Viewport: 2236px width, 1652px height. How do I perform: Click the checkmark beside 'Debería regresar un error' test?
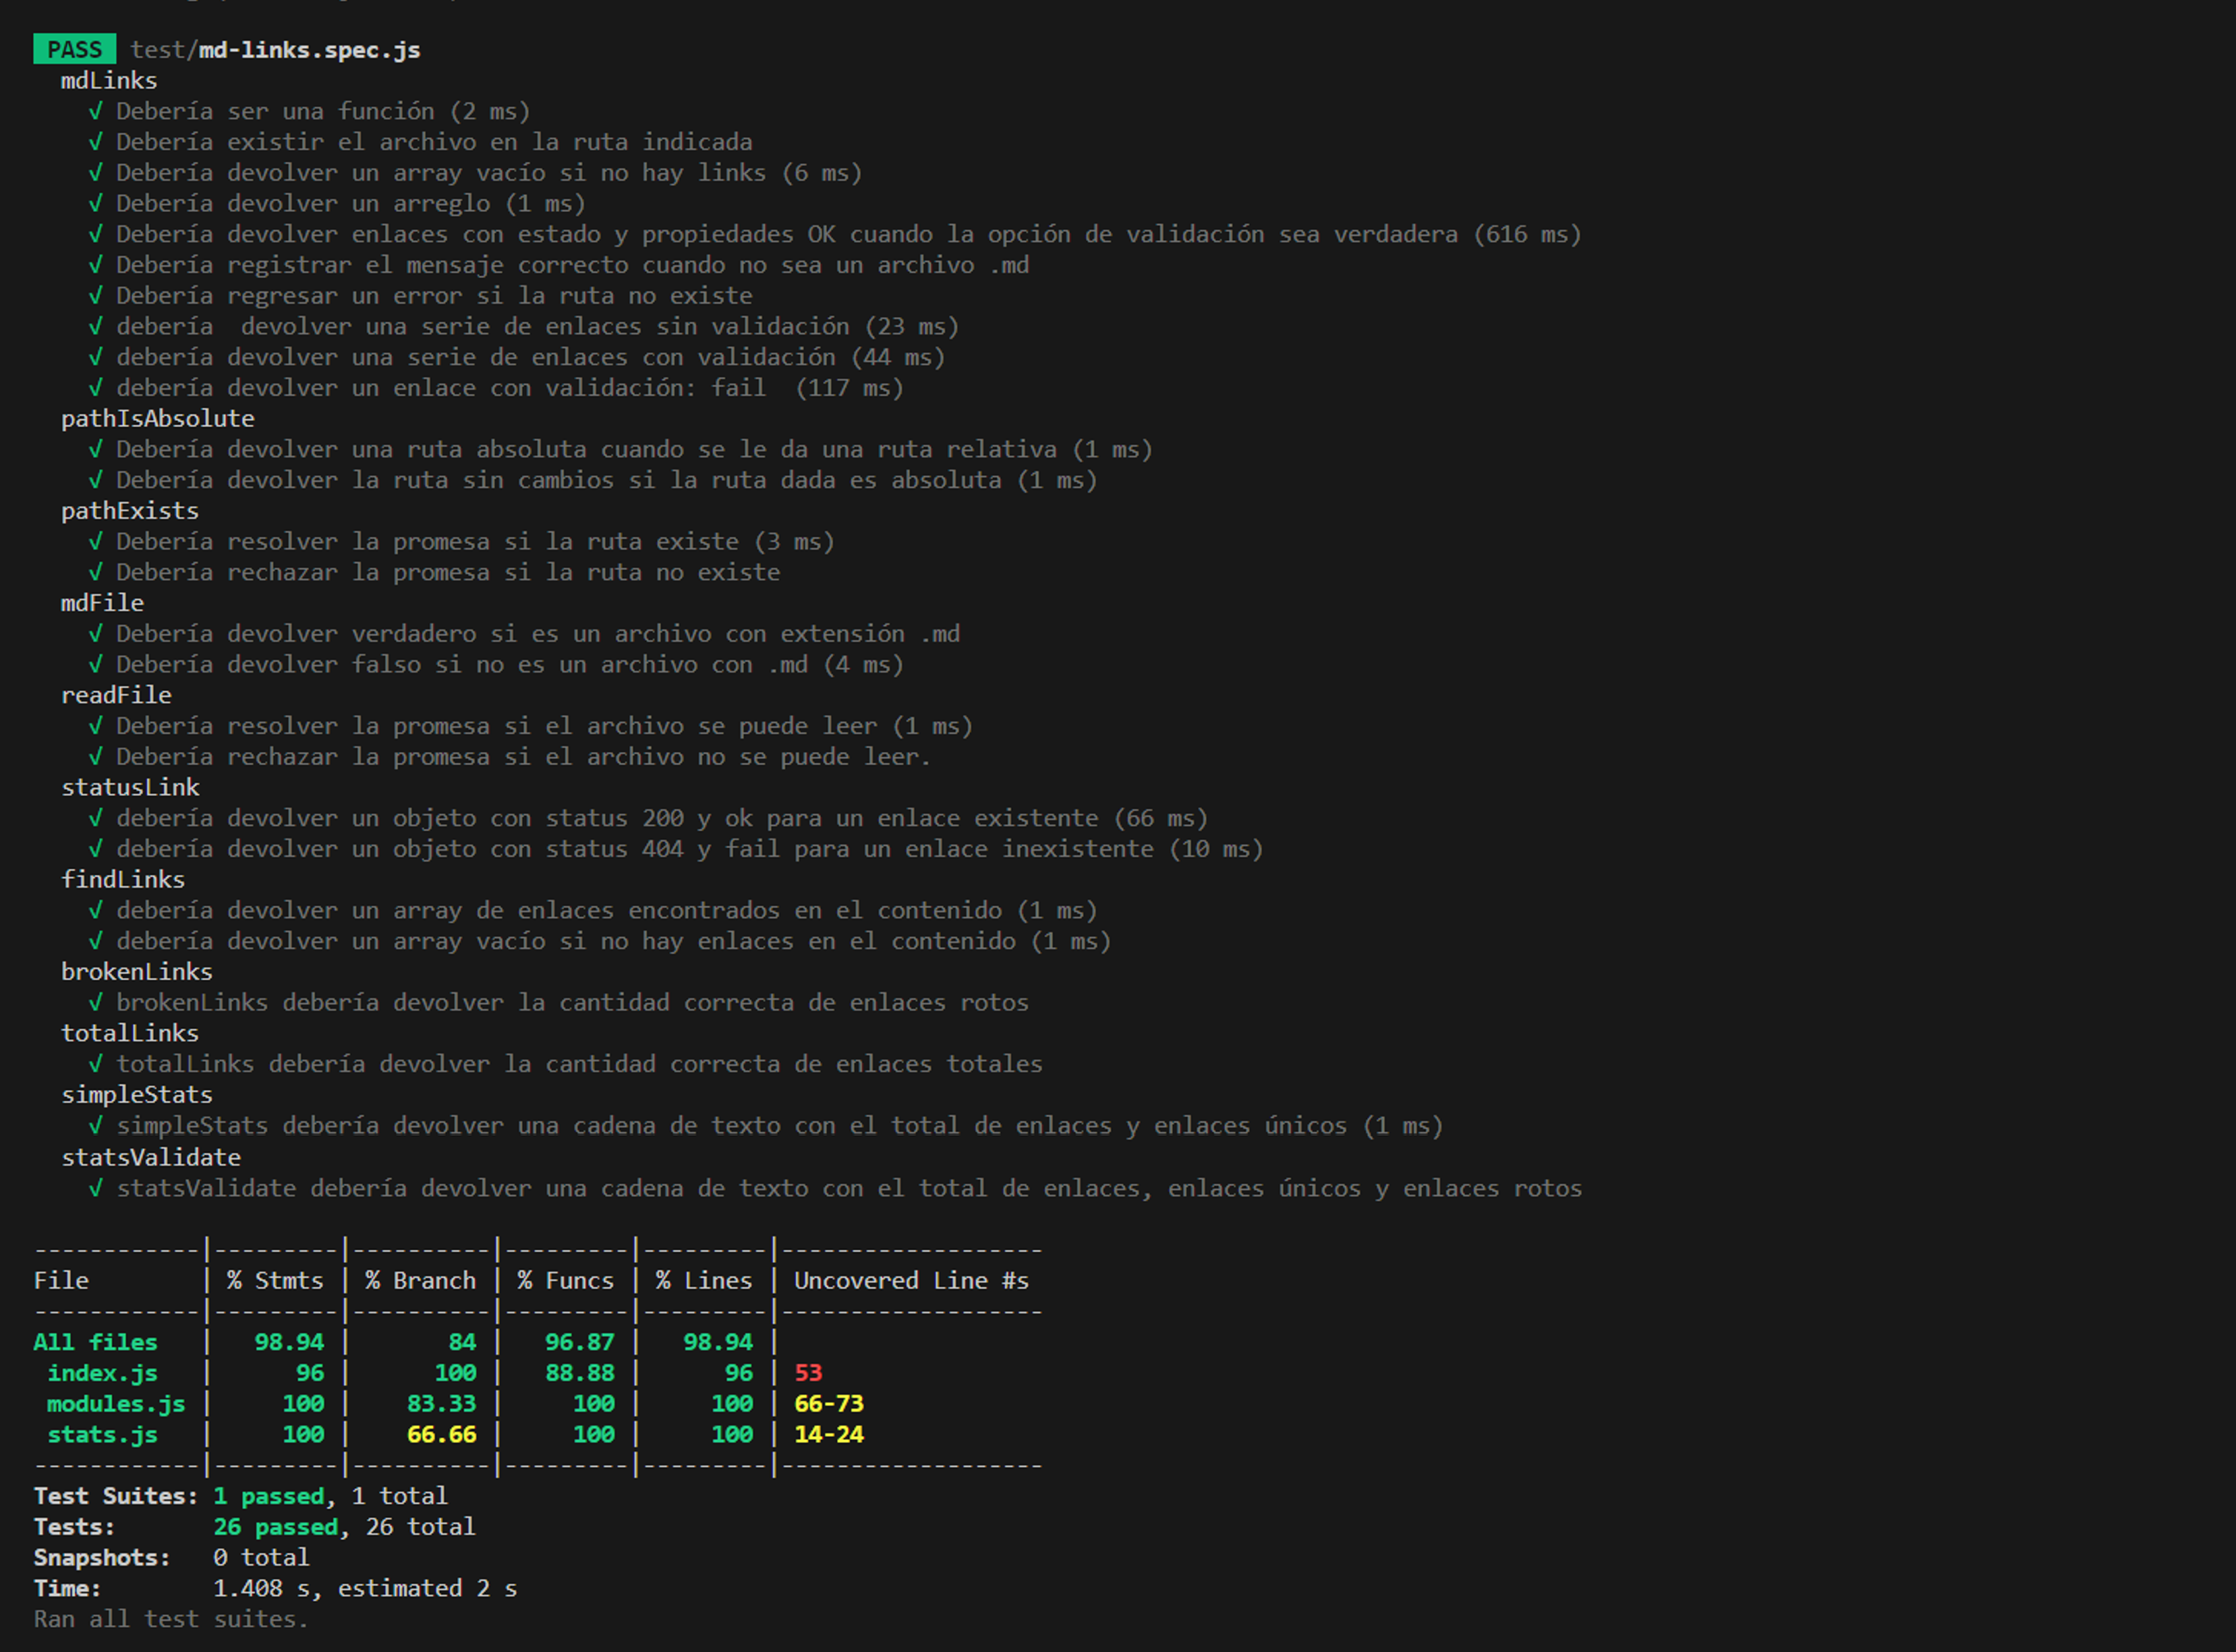click(x=95, y=296)
